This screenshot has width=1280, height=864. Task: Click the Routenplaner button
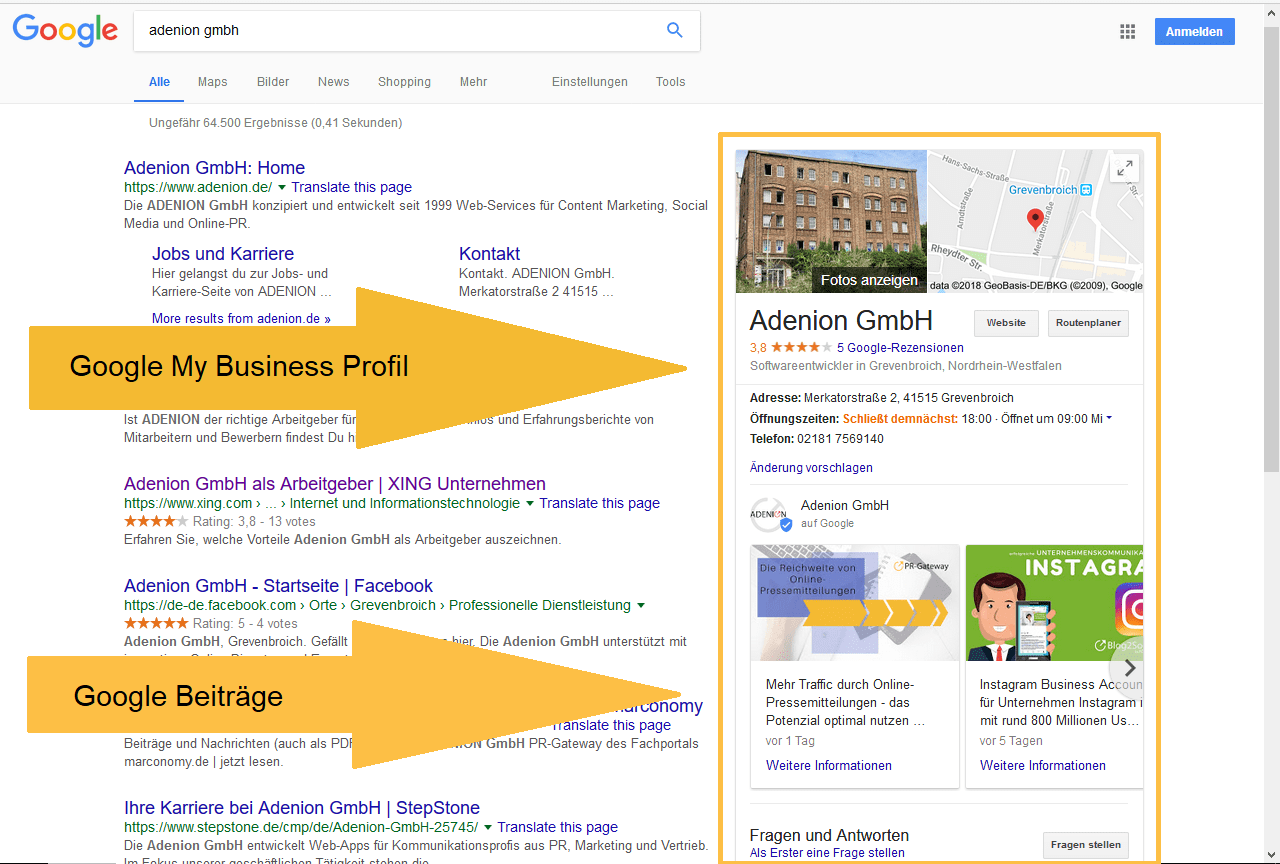(1088, 323)
